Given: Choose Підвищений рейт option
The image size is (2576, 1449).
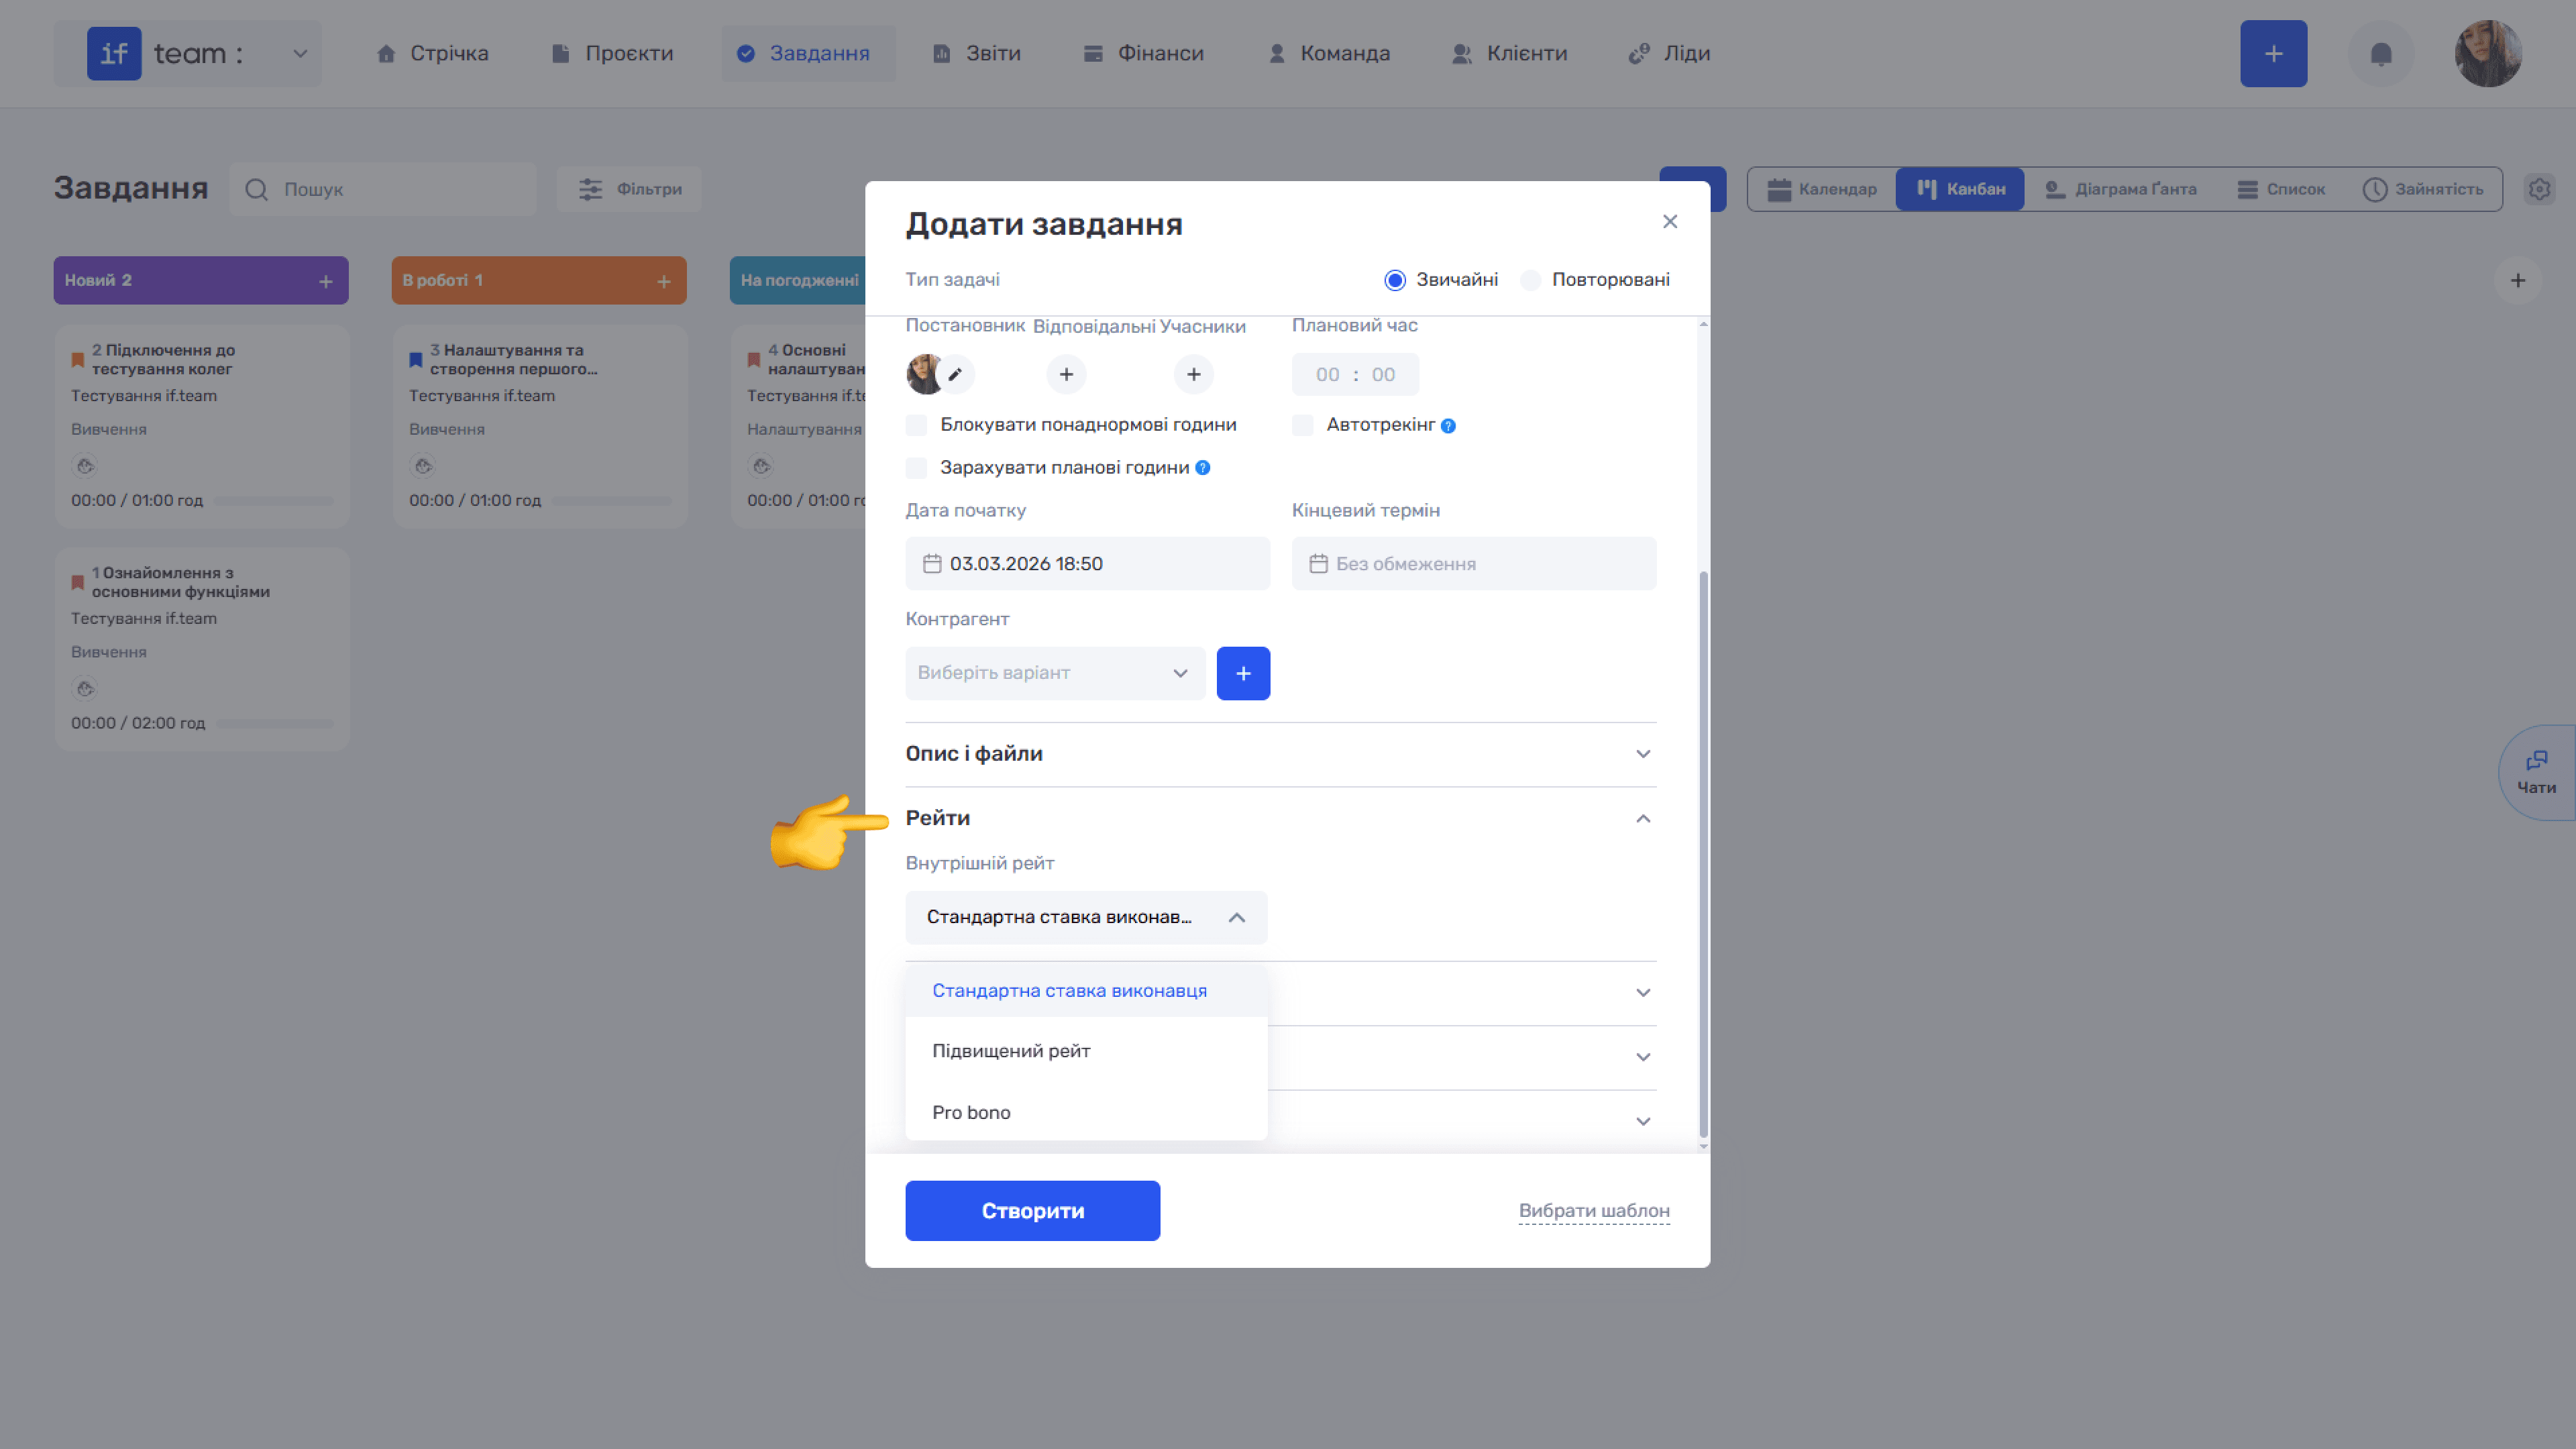Looking at the screenshot, I should 1086,1051.
